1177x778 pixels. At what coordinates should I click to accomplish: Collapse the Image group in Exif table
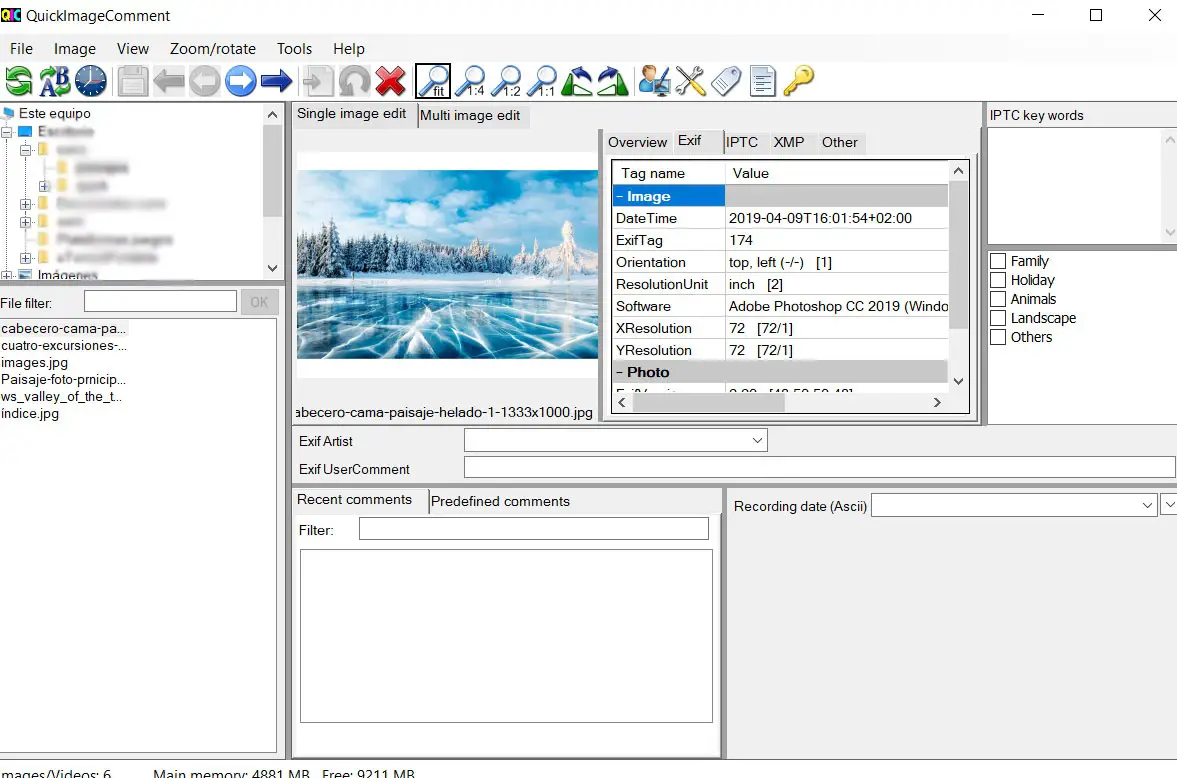pyautogui.click(x=620, y=197)
